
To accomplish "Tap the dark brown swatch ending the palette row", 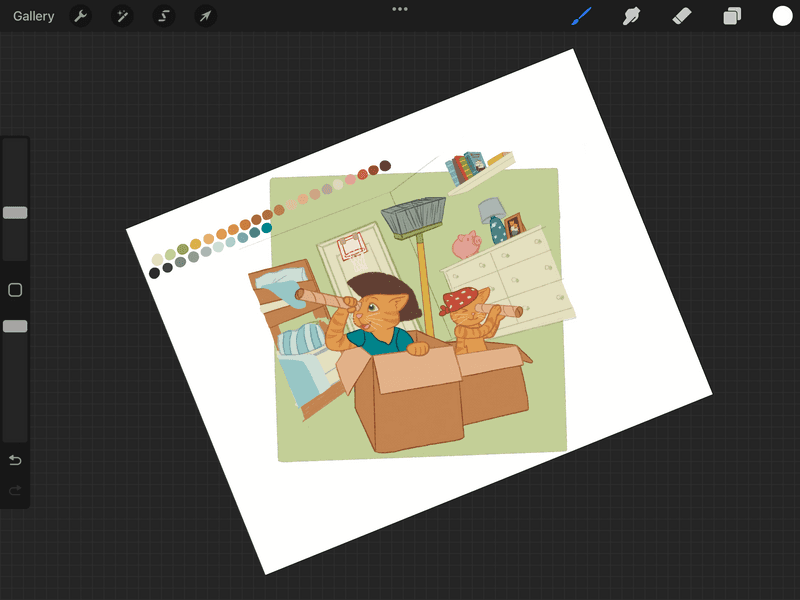I will [x=385, y=166].
